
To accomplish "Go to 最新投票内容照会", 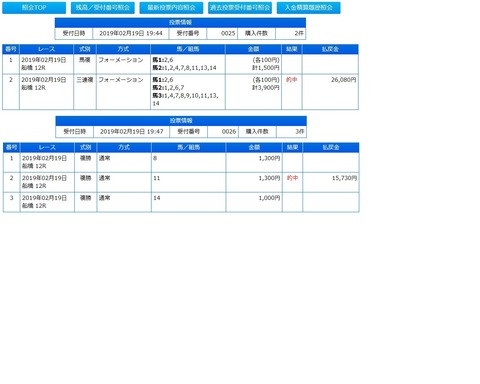I will [171, 8].
